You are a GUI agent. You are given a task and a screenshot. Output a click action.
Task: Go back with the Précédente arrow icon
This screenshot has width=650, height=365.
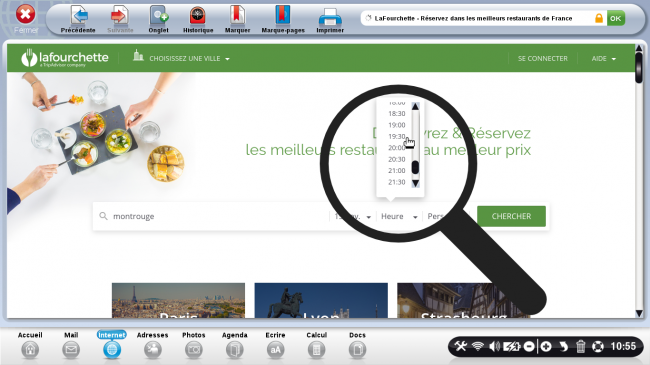tap(78, 16)
